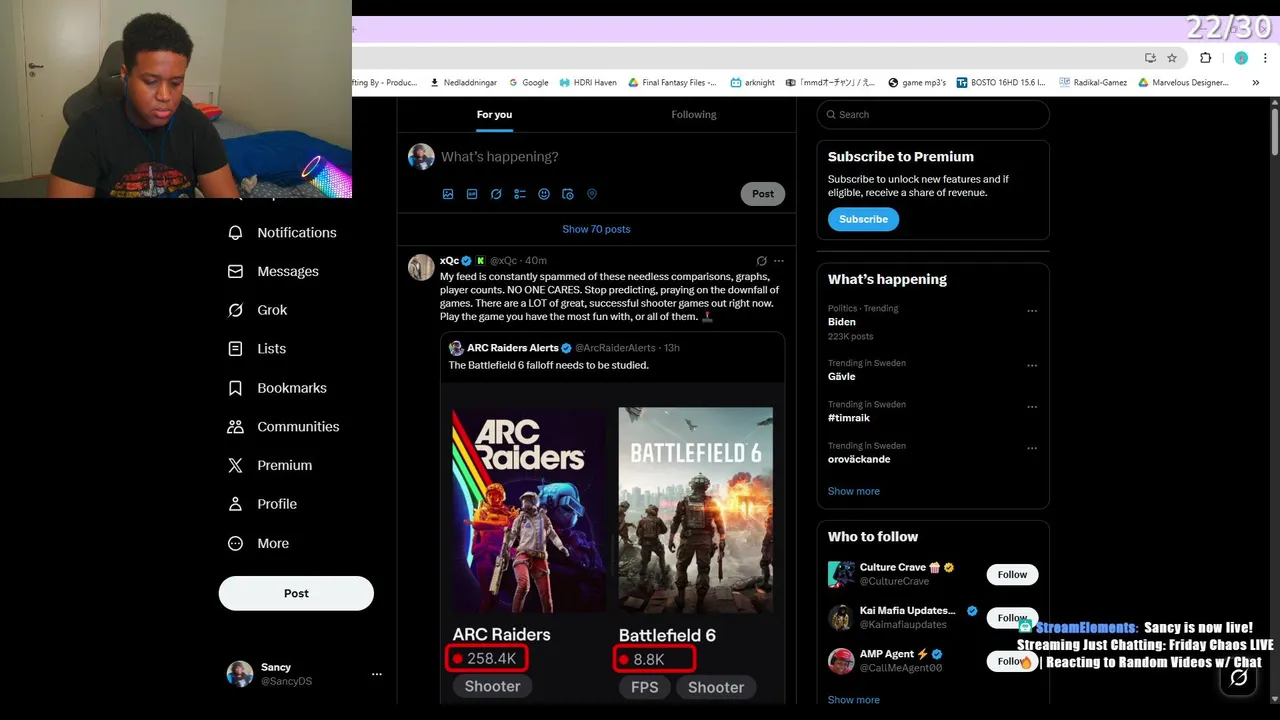
Task: Open the Radikal-Gamez bookmark
Action: tap(1092, 83)
